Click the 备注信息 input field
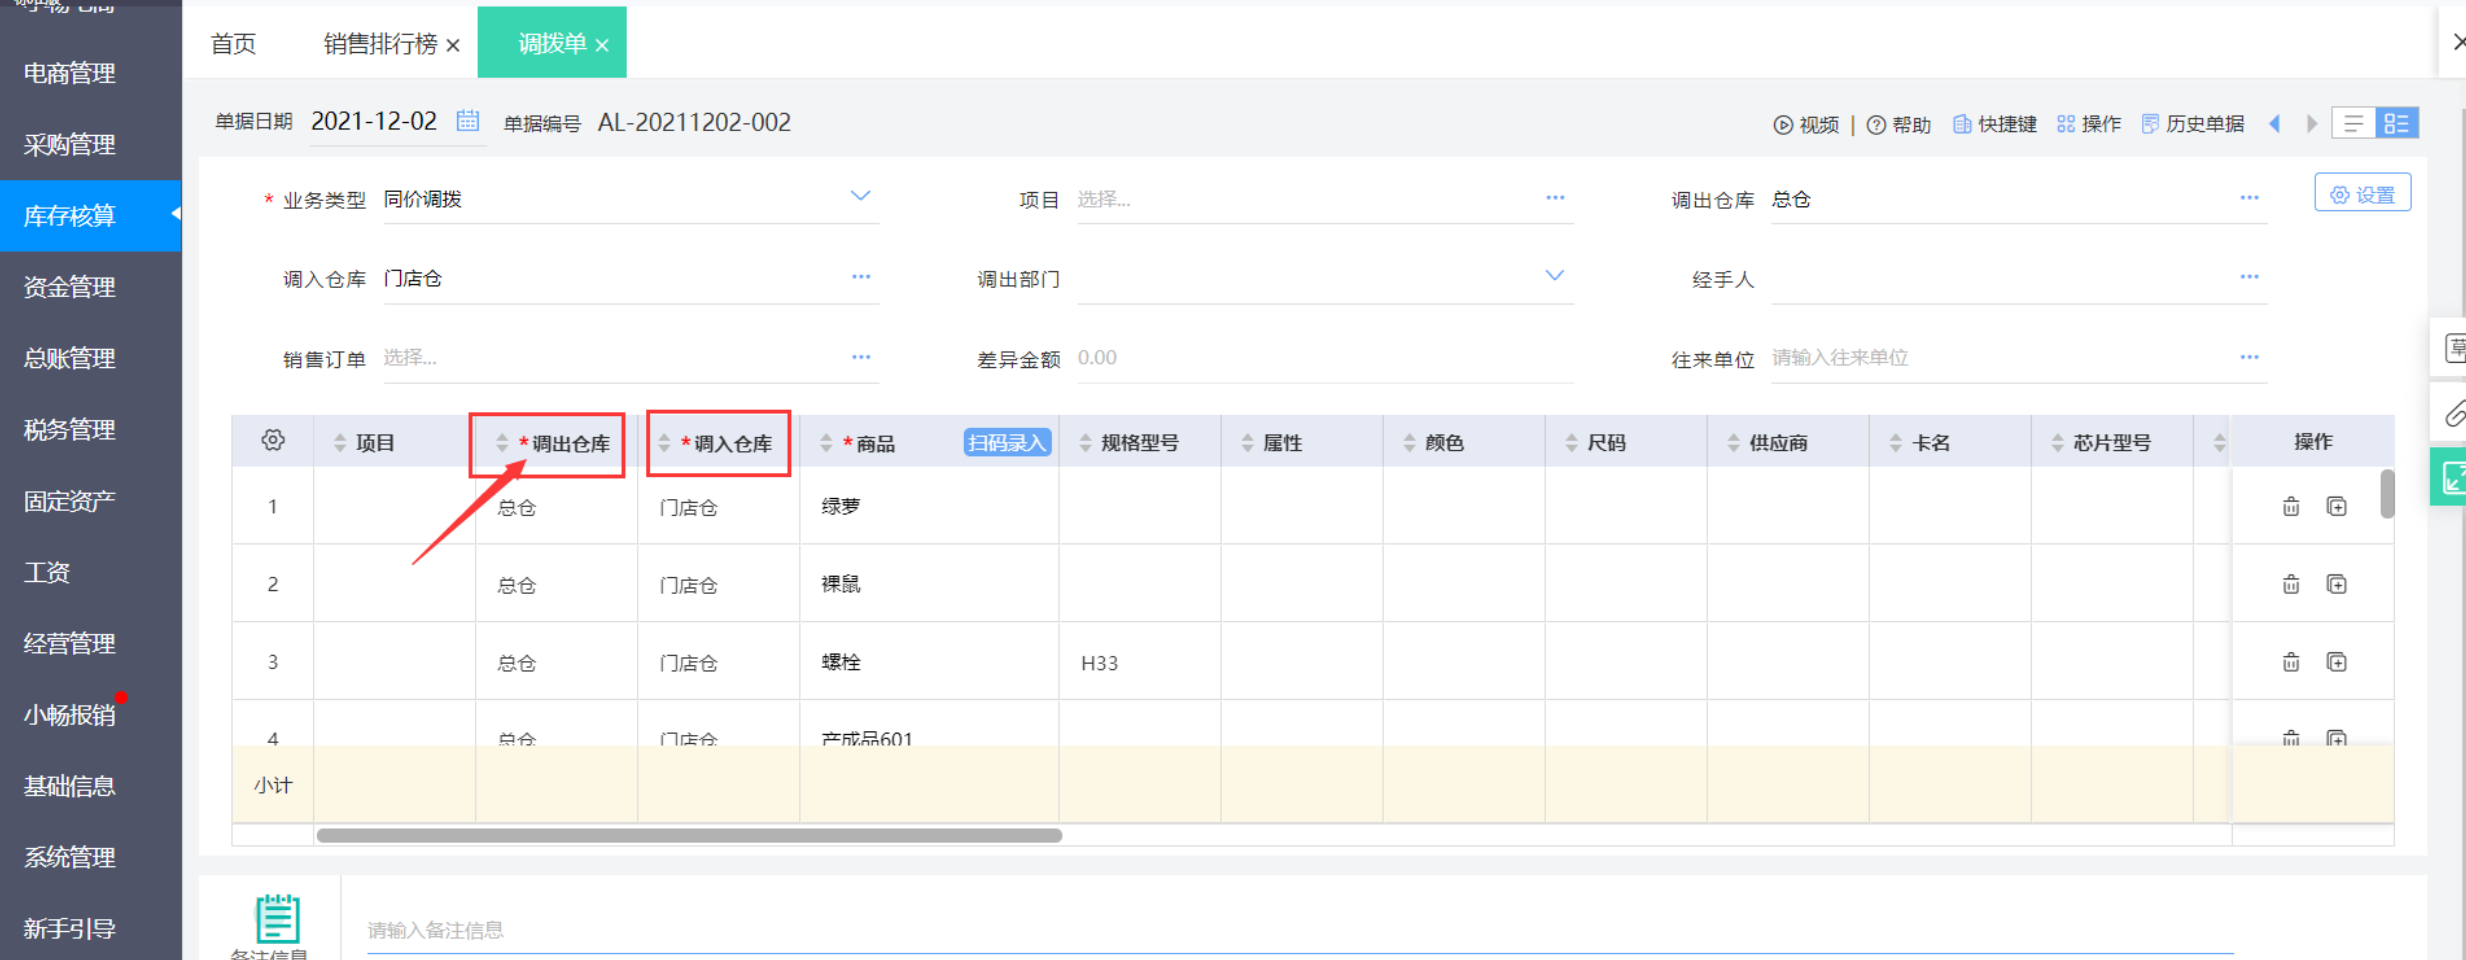2466x960 pixels. click(1300, 930)
